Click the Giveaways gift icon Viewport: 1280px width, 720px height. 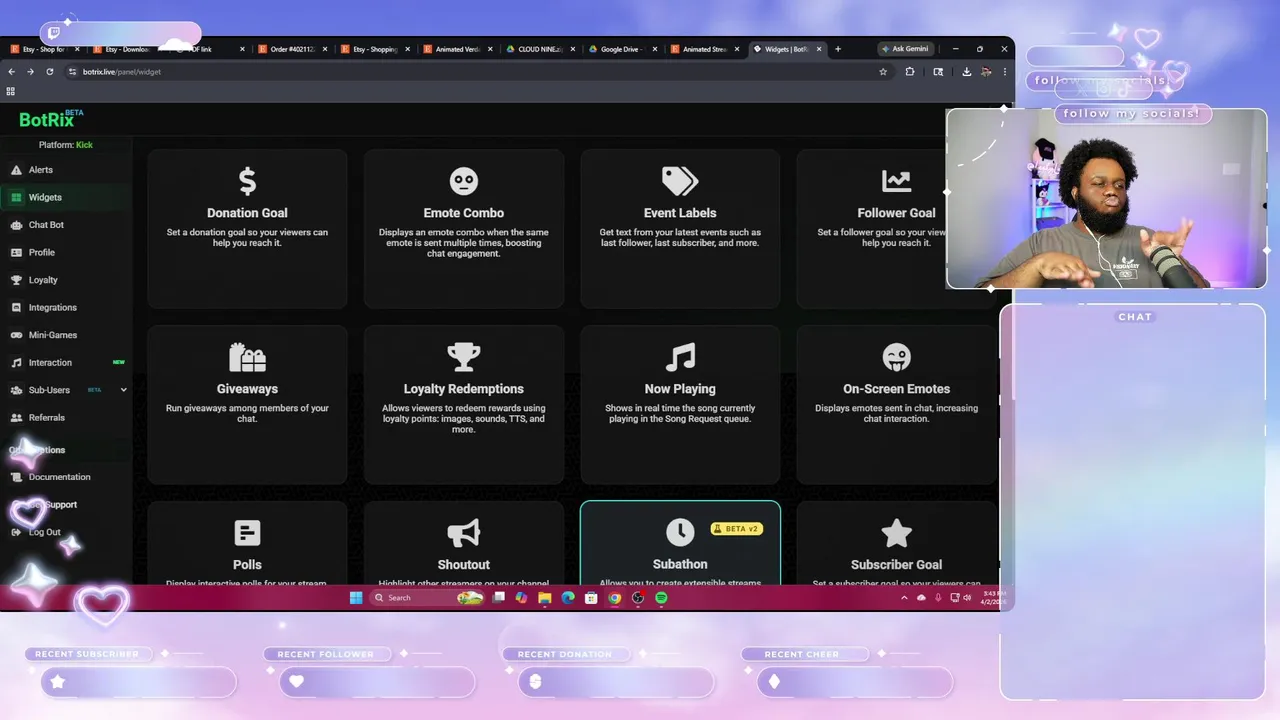(x=247, y=357)
